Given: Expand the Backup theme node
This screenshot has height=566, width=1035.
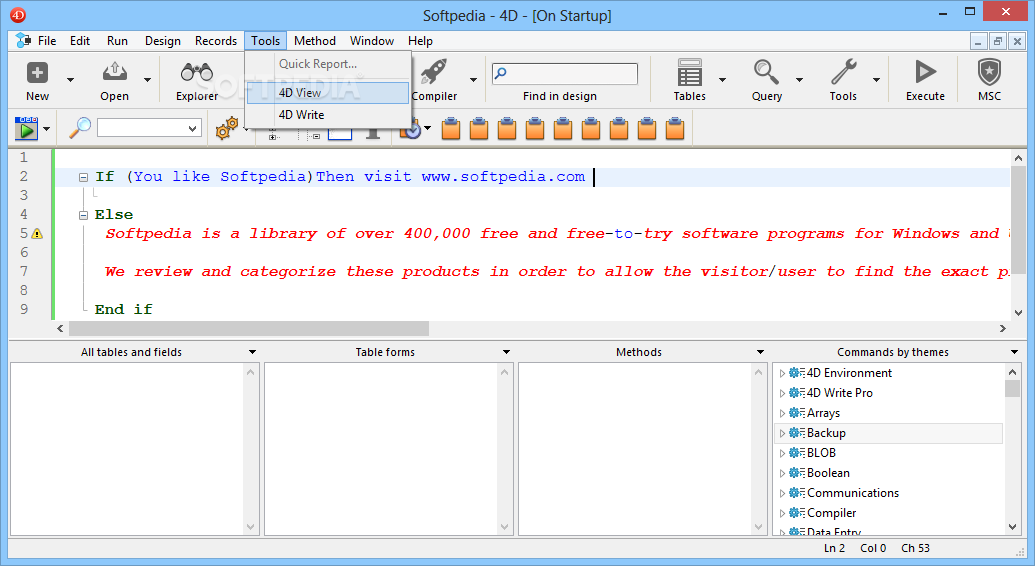Looking at the screenshot, I should click(x=782, y=433).
